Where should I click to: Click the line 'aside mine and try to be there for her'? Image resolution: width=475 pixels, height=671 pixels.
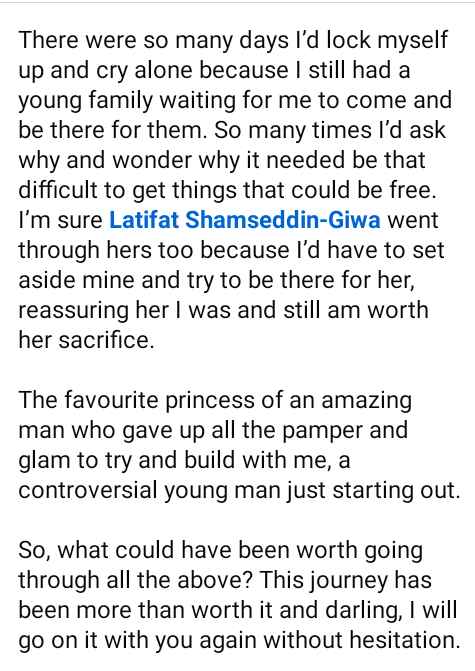pyautogui.click(x=217, y=280)
